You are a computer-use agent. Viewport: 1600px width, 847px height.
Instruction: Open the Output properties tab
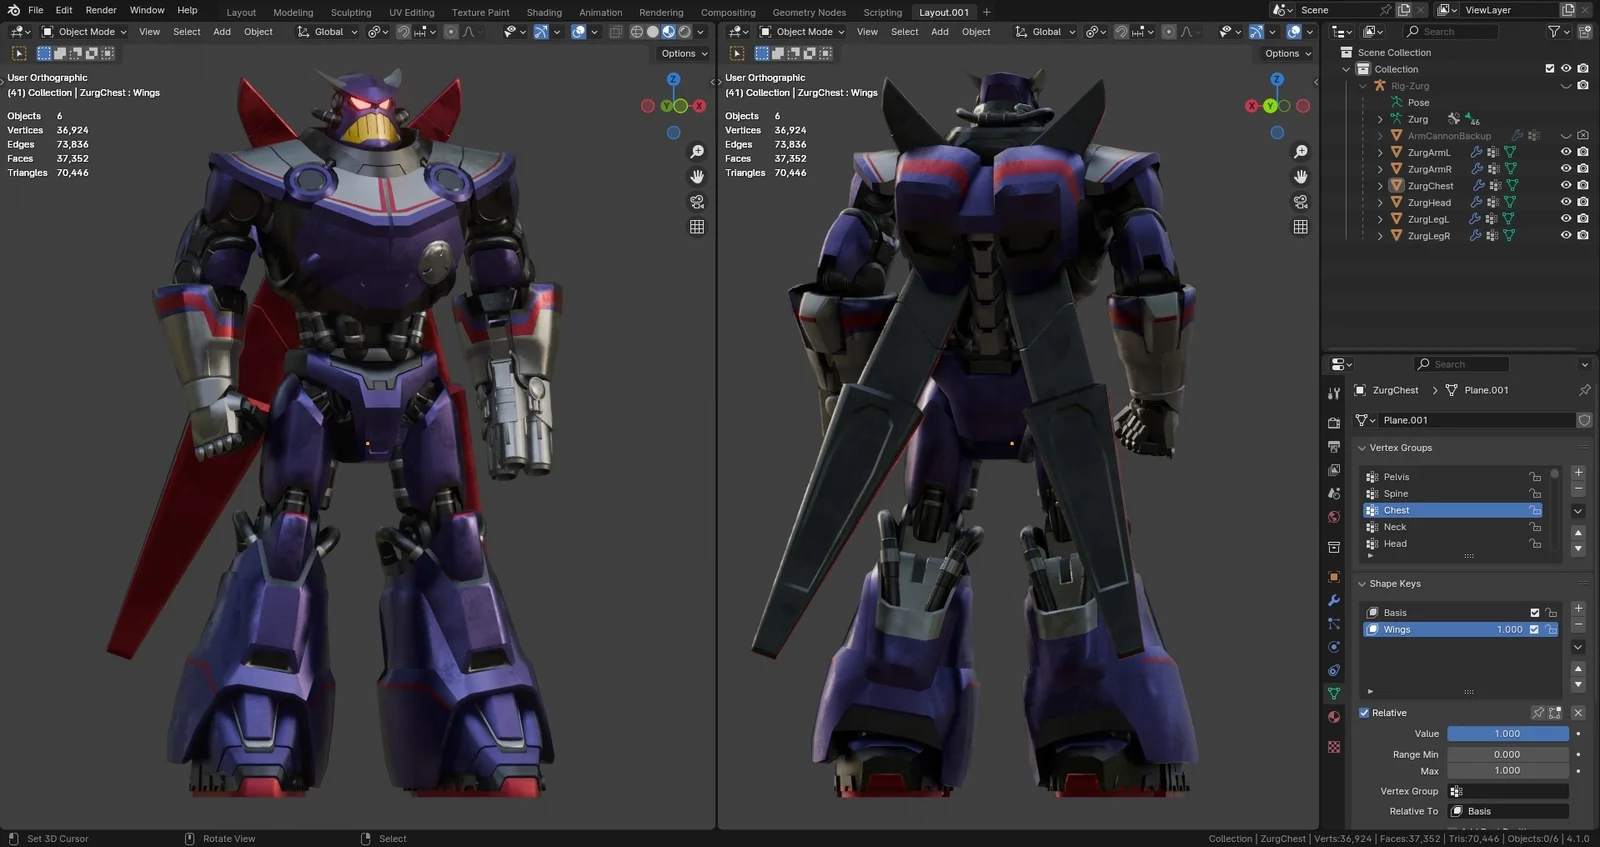point(1334,446)
